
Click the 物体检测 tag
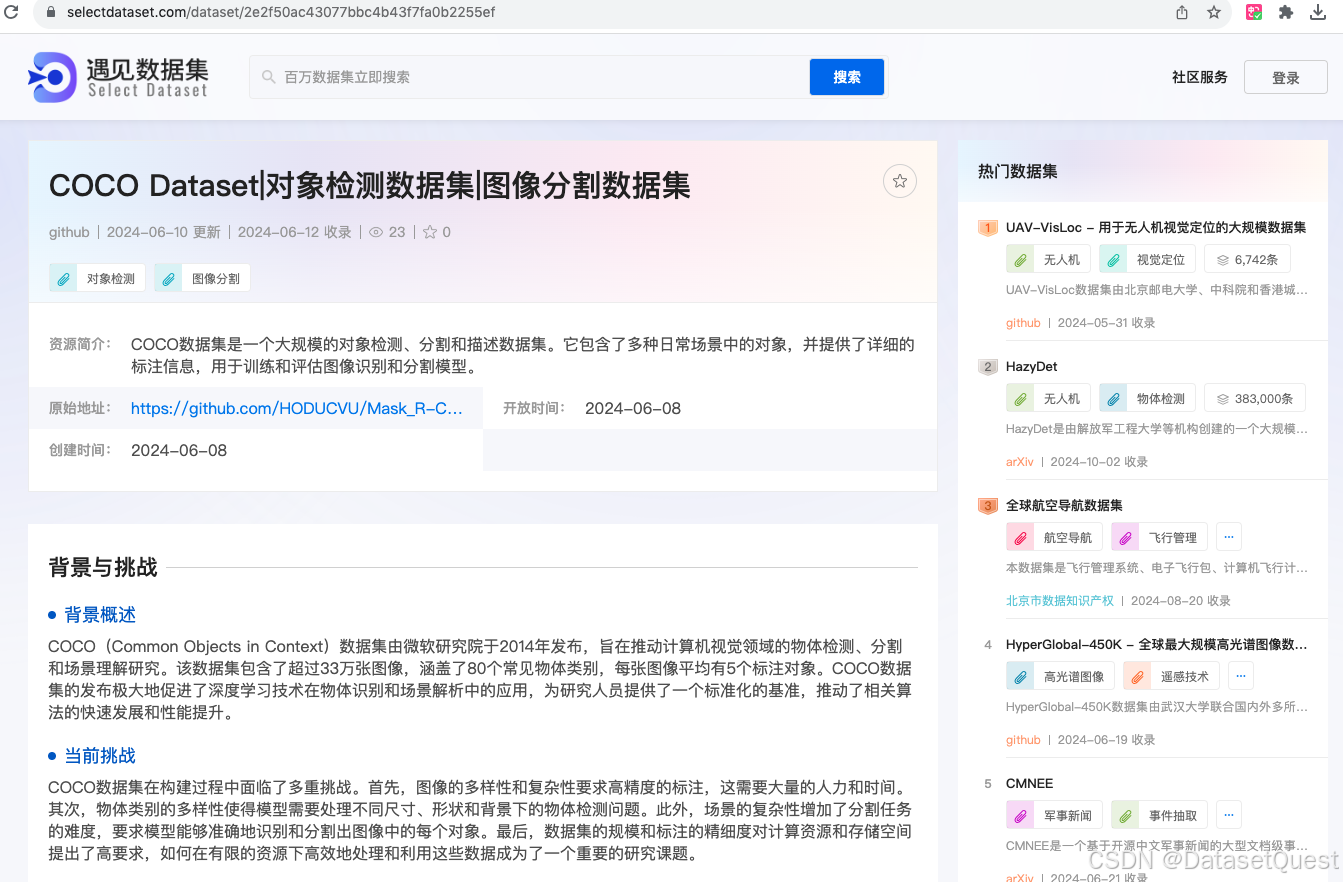coord(1148,398)
